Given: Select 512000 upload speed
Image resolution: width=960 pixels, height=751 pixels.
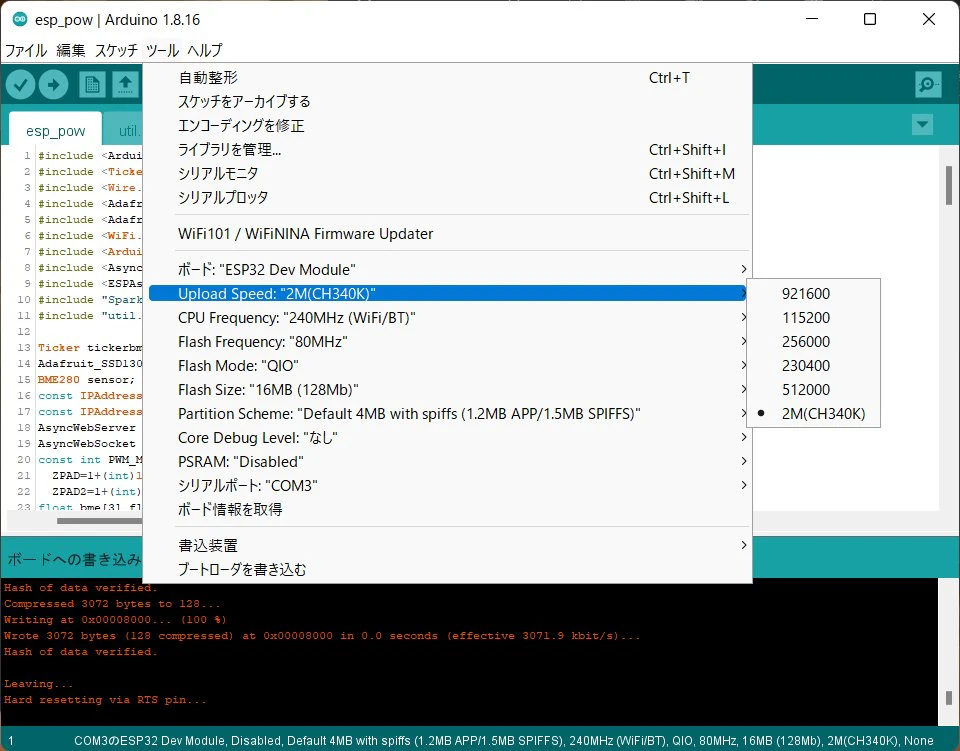Looking at the screenshot, I should [x=813, y=389].
